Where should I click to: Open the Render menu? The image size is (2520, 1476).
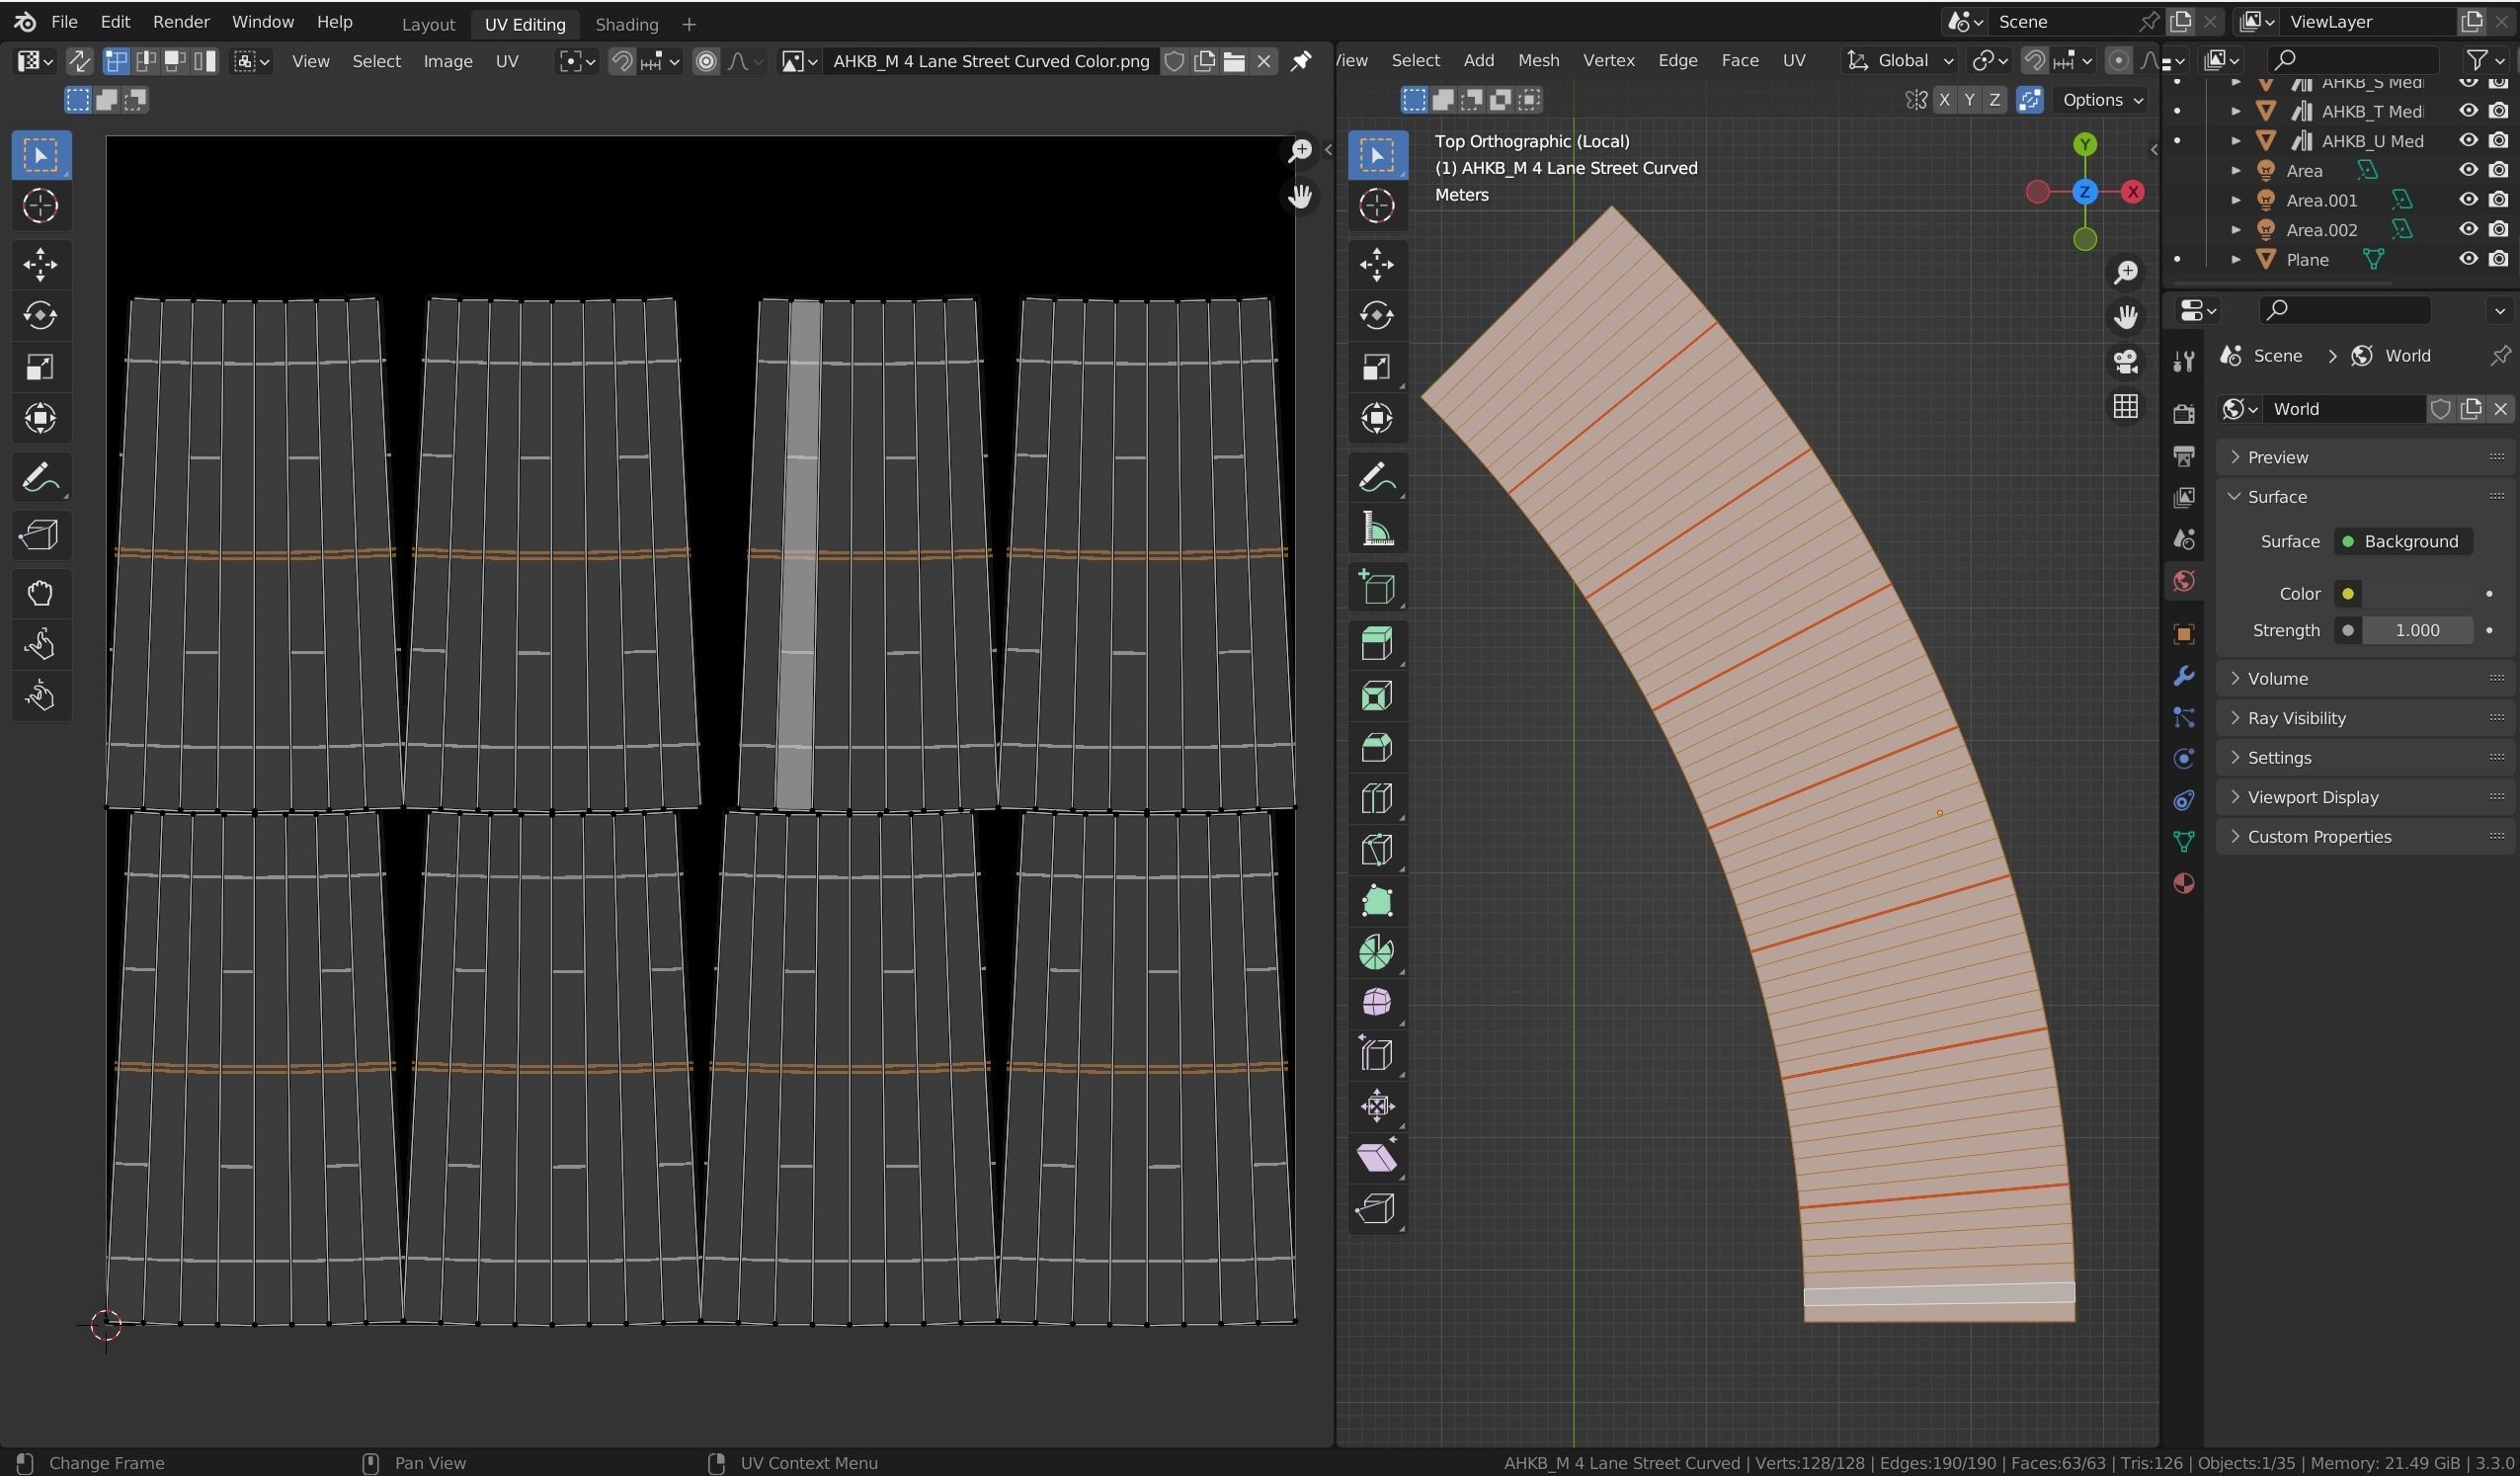[x=181, y=22]
